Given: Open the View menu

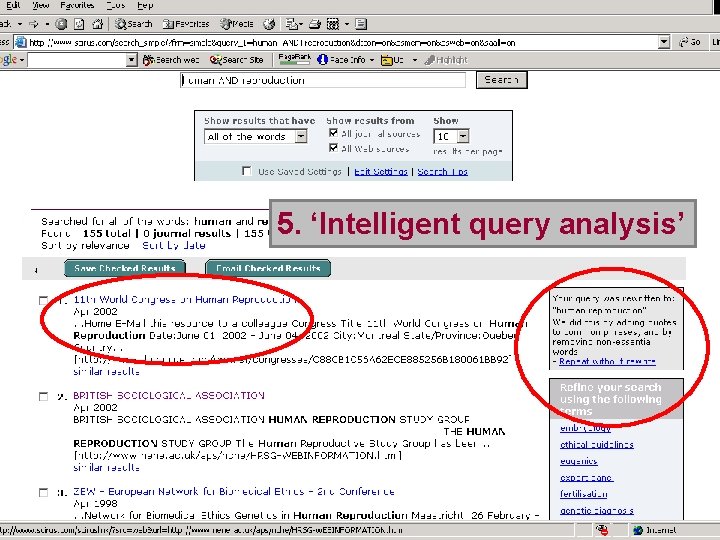Looking at the screenshot, I should (x=40, y=5).
